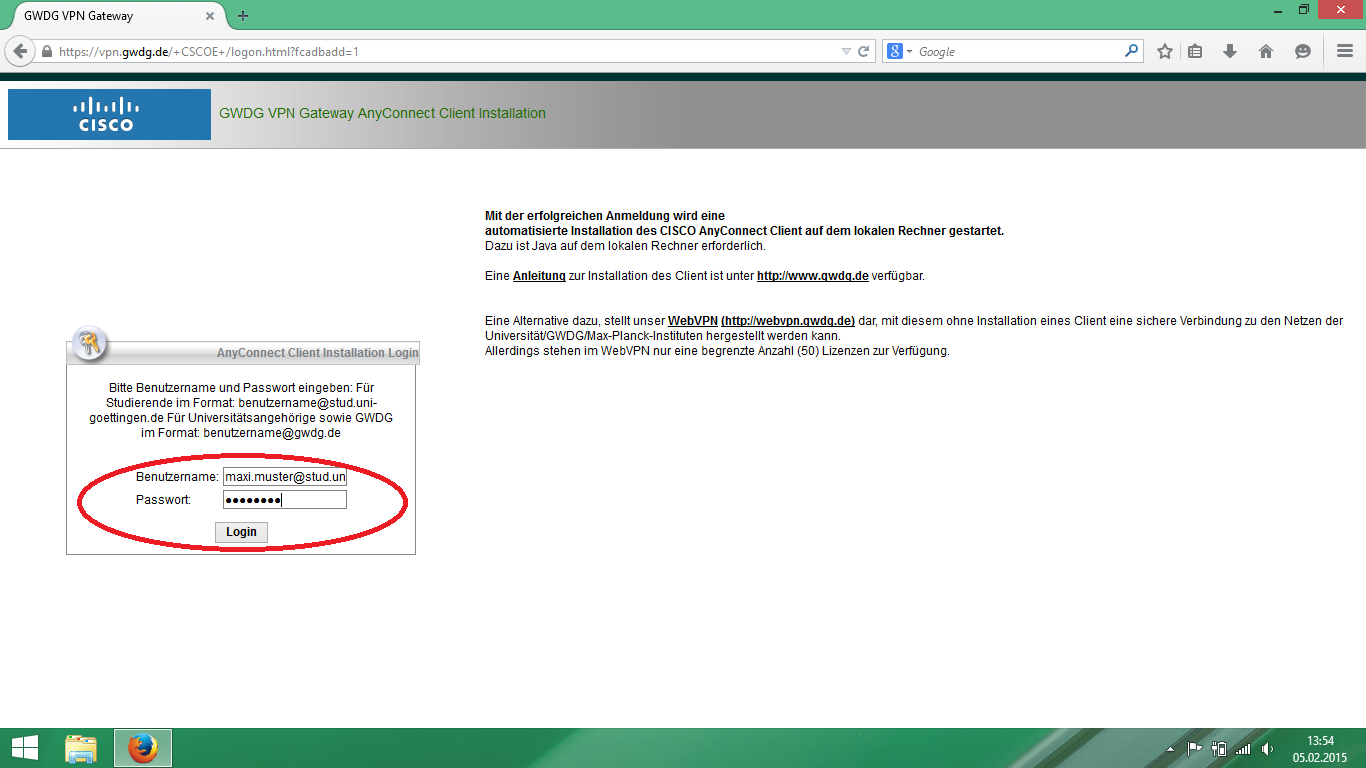
Task: Click the padlock site identity icon
Action: 46,51
